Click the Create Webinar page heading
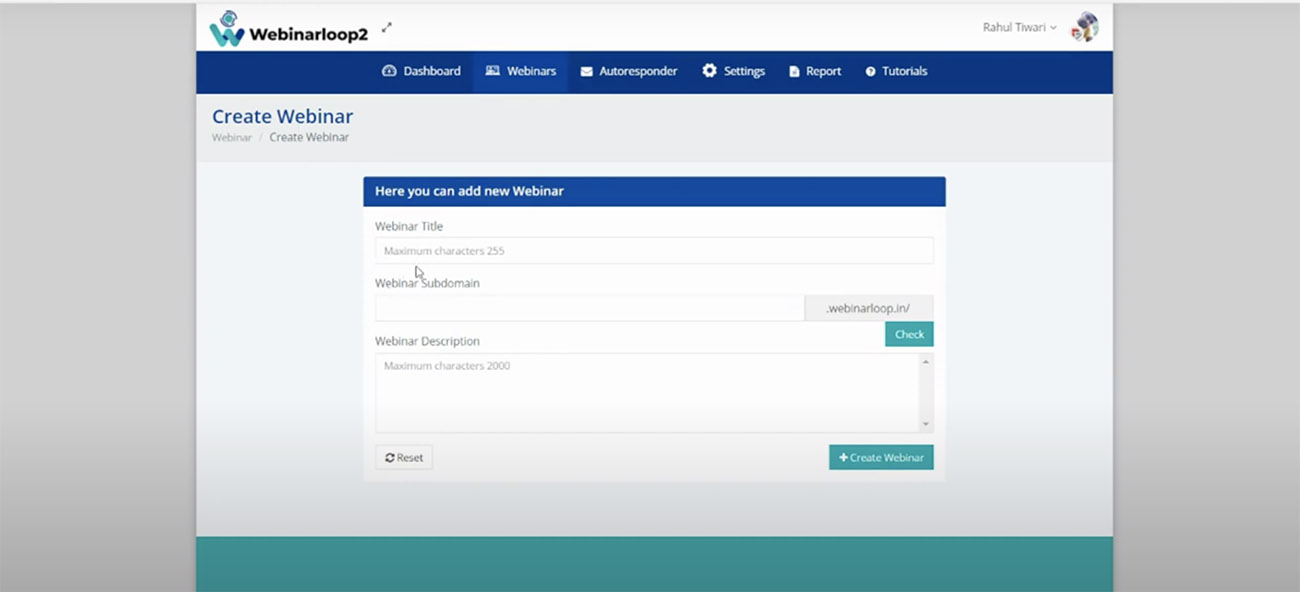1300x592 pixels. tap(282, 116)
